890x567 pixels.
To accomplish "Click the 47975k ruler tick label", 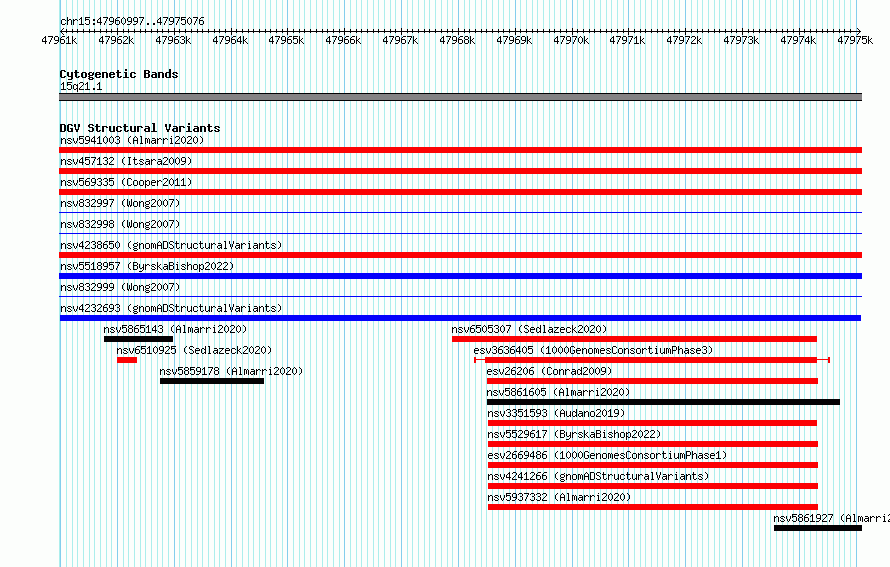I will 855,40.
